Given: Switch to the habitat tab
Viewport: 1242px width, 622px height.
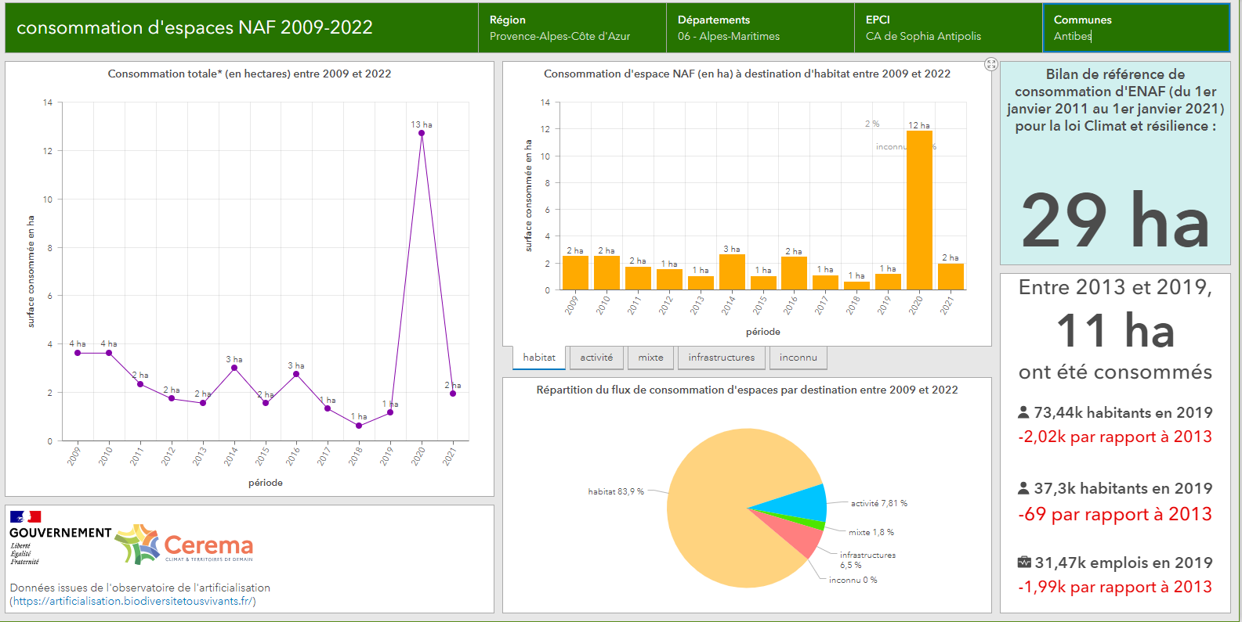Looking at the screenshot, I should pos(539,357).
